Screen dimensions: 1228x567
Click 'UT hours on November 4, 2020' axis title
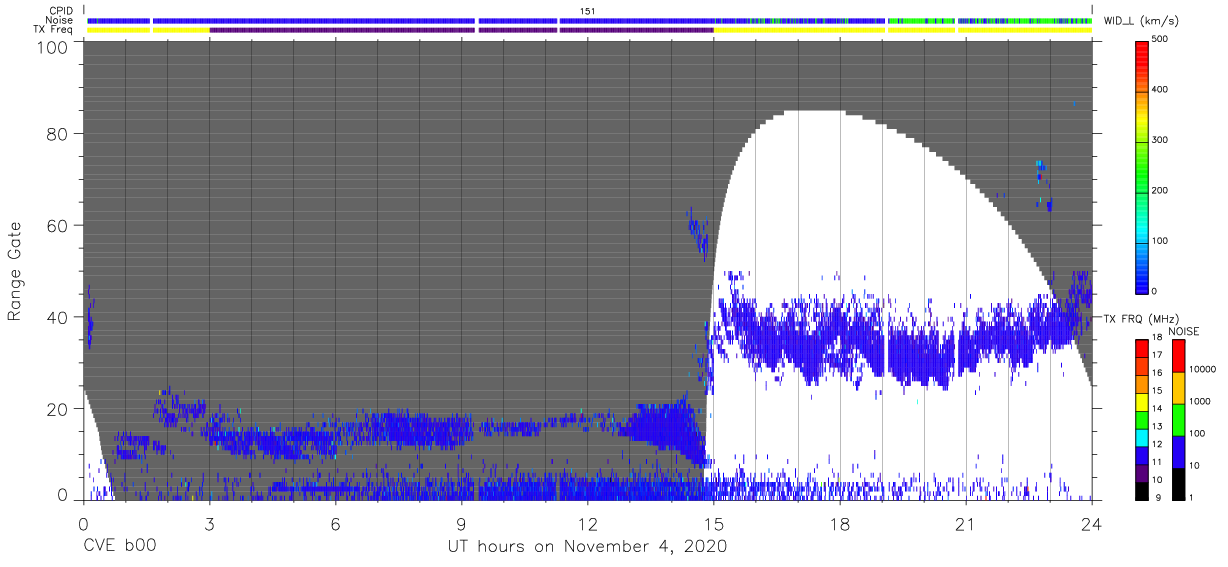pos(587,547)
